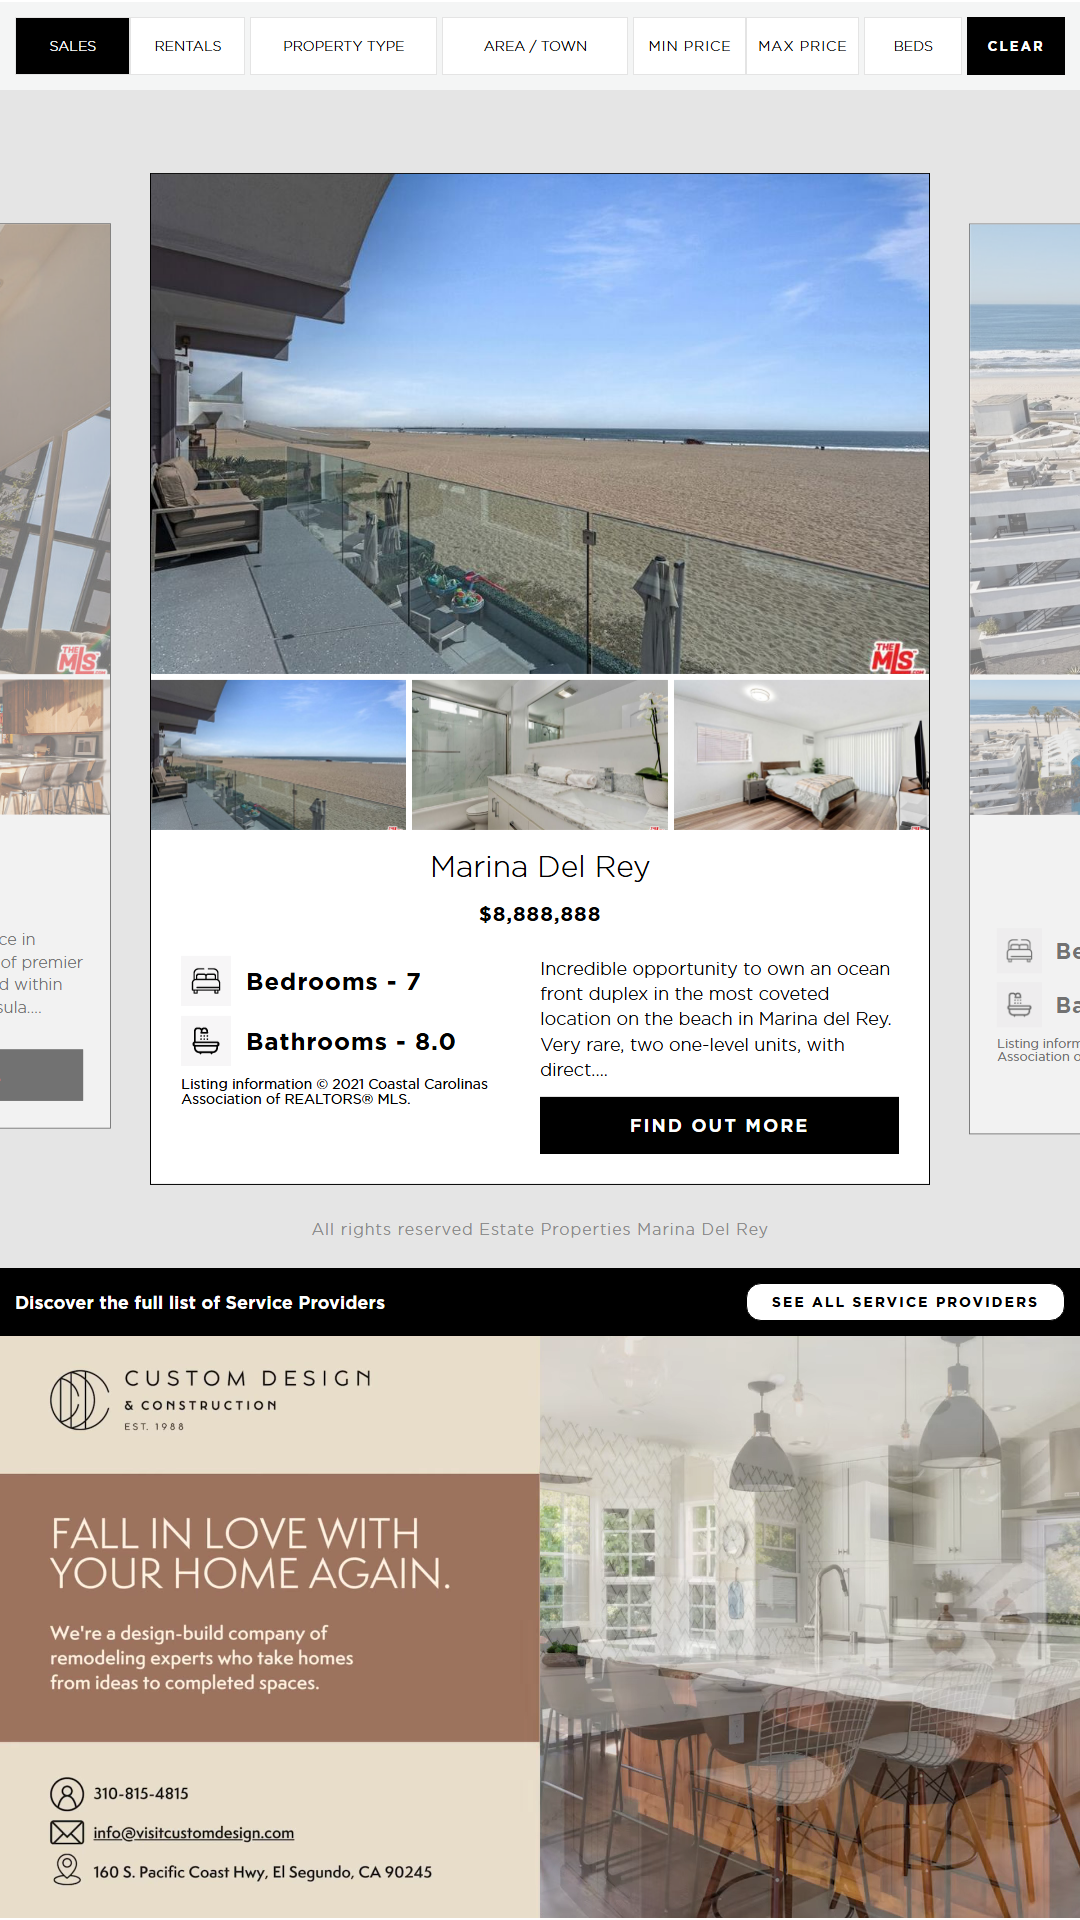This screenshot has width=1080, height=1920.
Task: Open the MAX PRICE filter
Action: point(802,46)
